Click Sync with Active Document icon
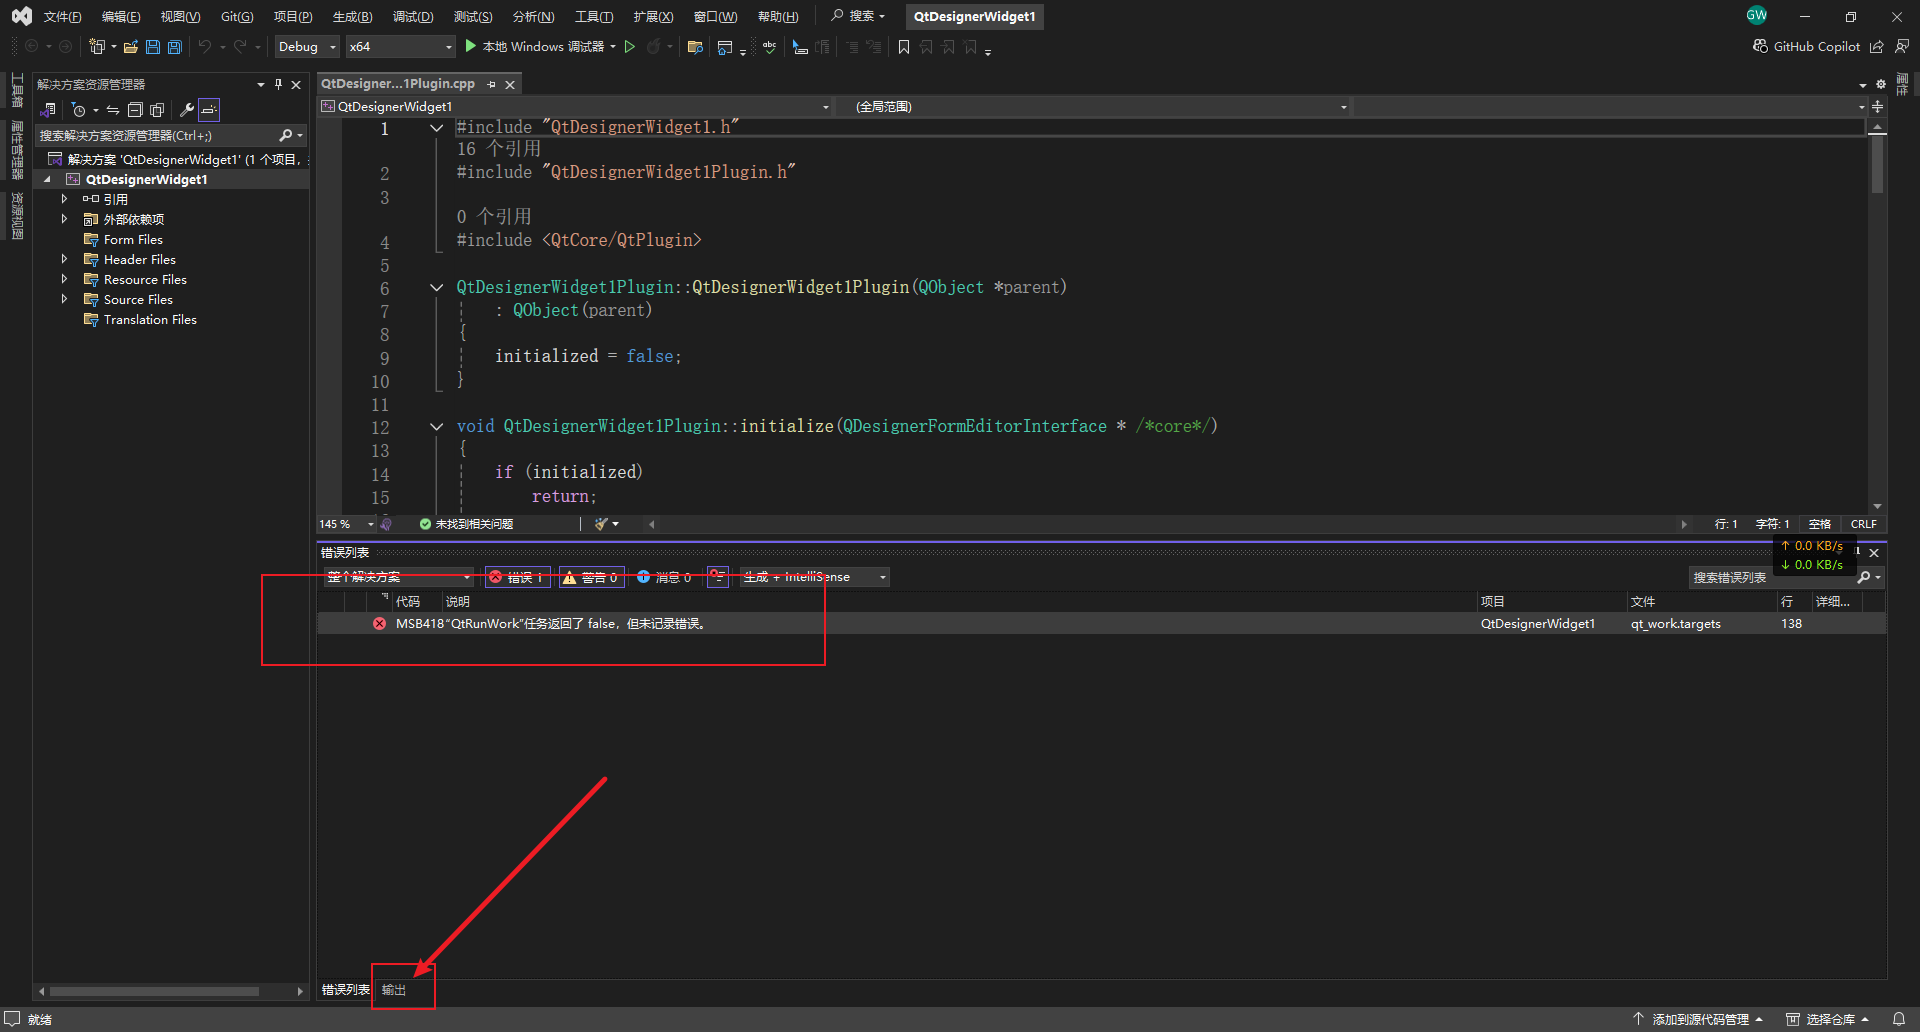Viewport: 1920px width, 1032px height. pyautogui.click(x=113, y=110)
